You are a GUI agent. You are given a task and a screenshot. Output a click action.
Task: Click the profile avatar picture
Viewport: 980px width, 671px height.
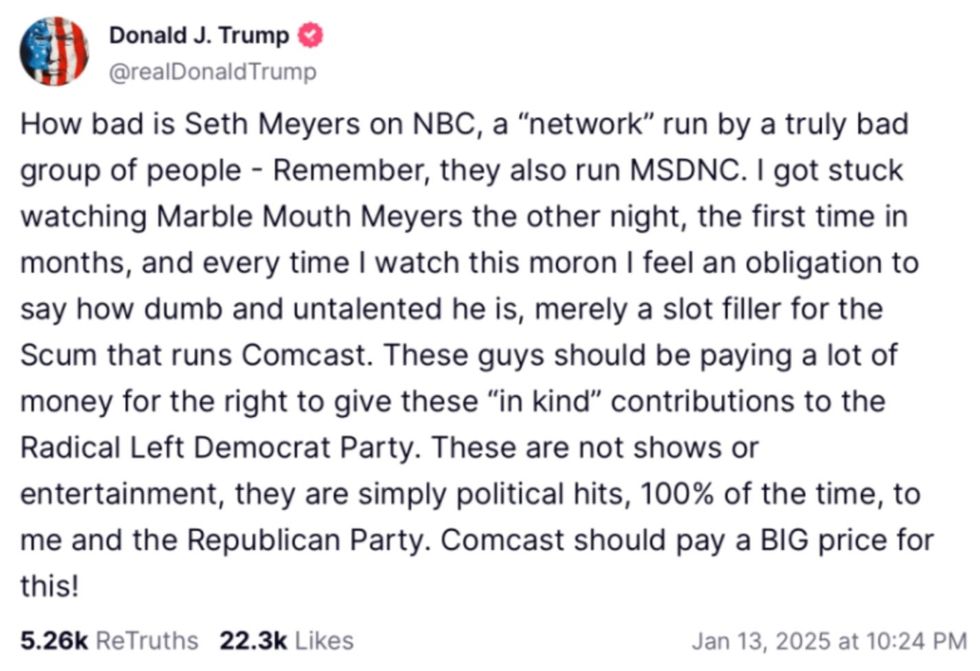pyautogui.click(x=54, y=51)
